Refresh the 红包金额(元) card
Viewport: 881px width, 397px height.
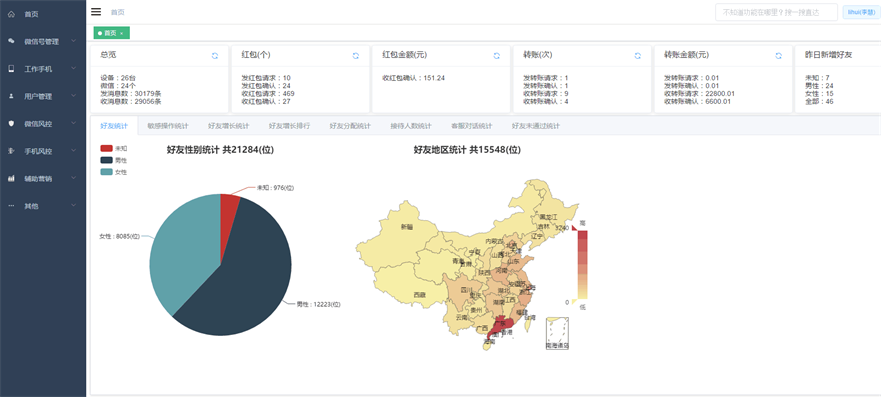point(497,56)
